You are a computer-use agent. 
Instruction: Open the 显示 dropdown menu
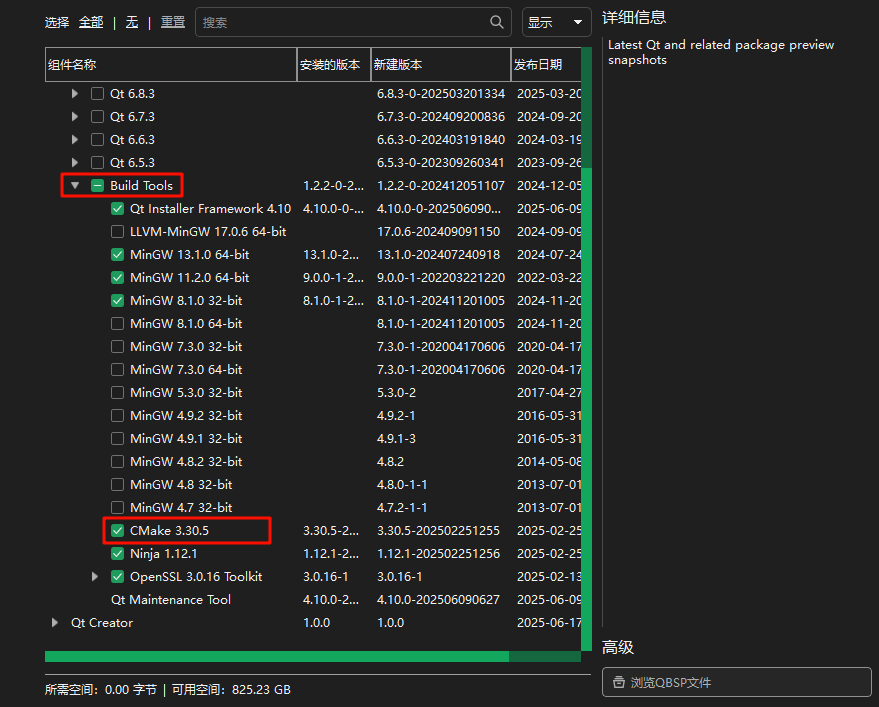tap(556, 22)
